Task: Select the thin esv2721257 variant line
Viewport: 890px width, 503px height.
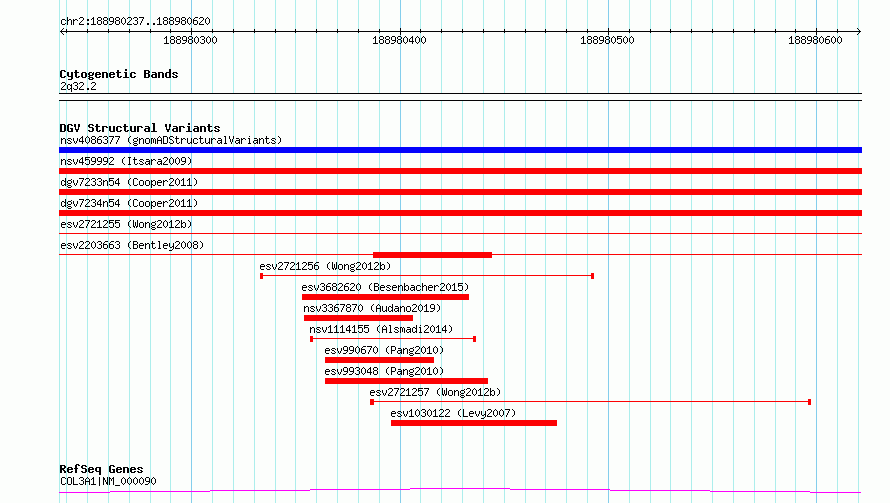Action: click(x=590, y=402)
